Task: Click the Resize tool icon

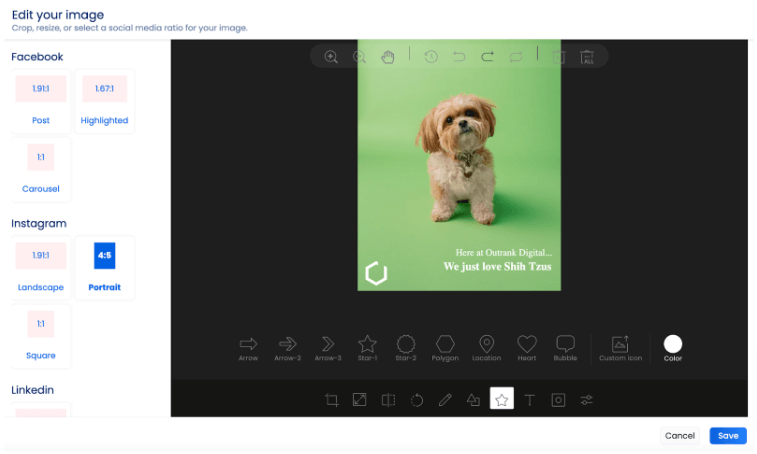Action: (x=360, y=400)
